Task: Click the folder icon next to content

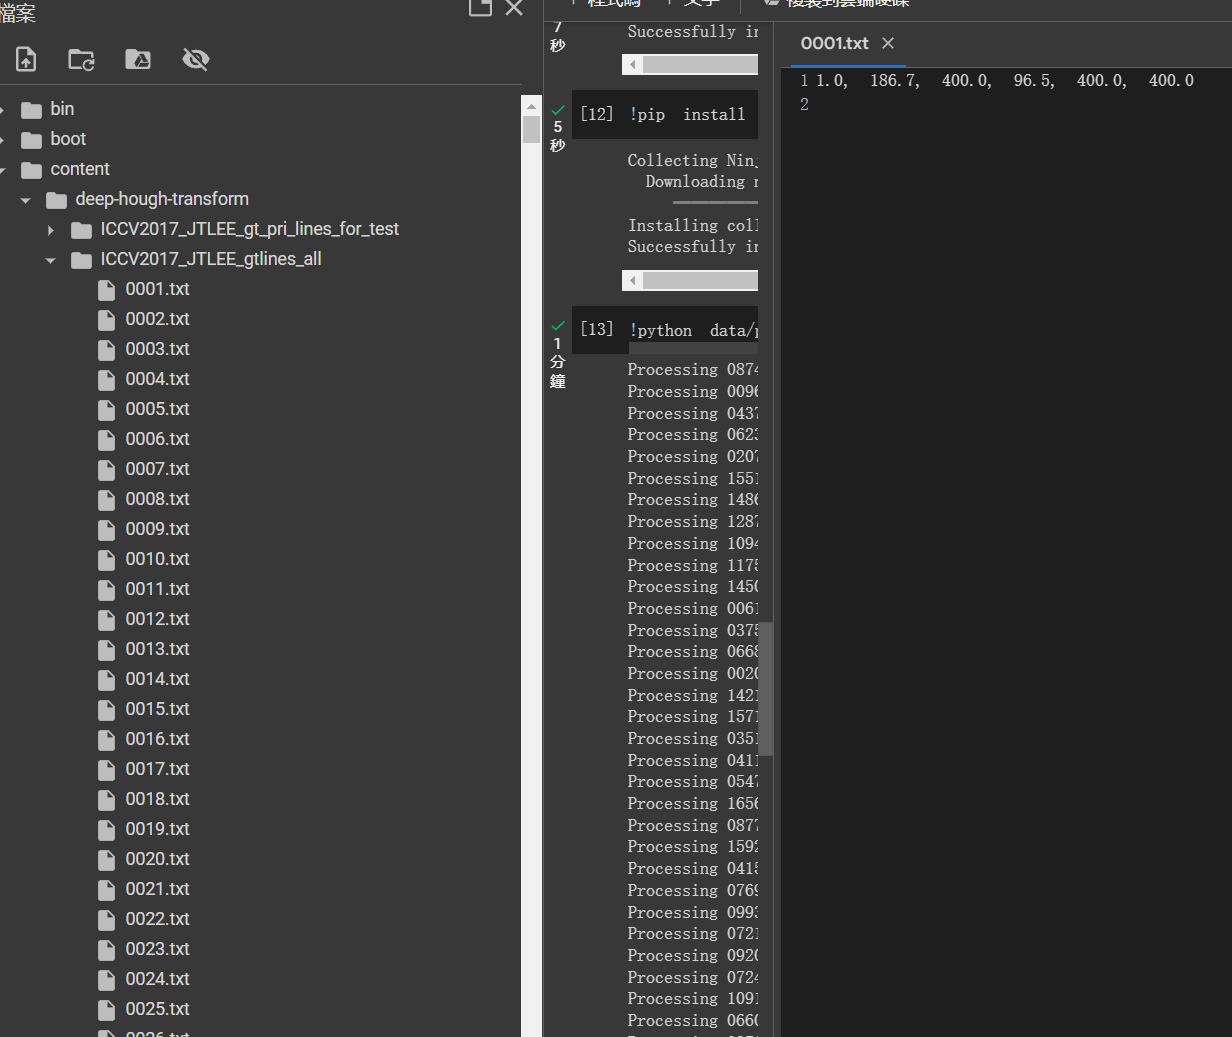Action: point(31,169)
